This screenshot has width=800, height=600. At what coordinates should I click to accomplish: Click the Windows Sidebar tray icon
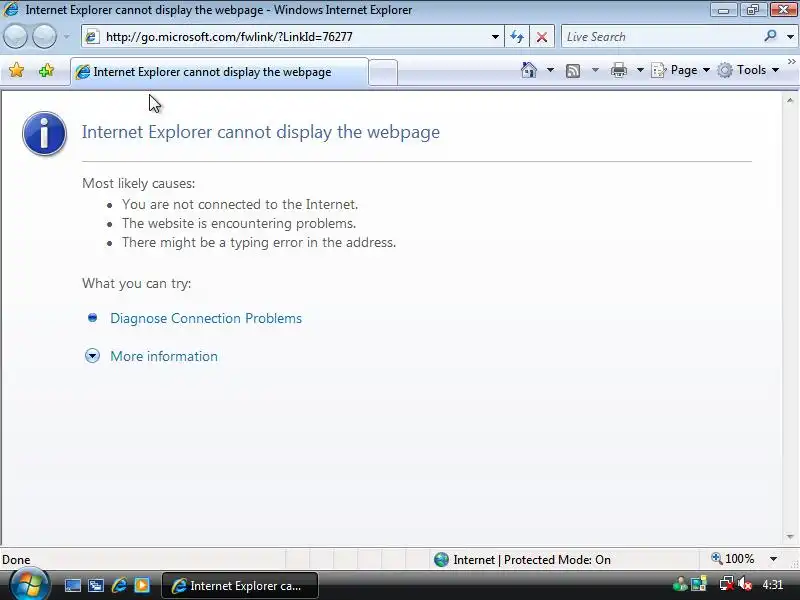click(x=699, y=583)
